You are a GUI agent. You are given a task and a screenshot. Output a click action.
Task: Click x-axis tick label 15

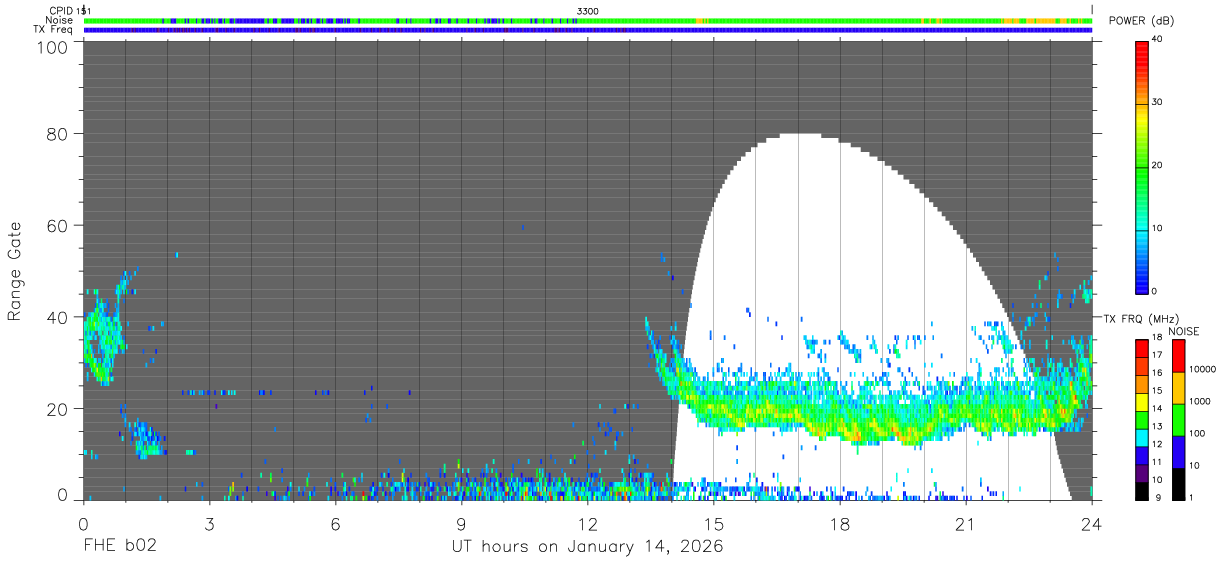point(713,524)
